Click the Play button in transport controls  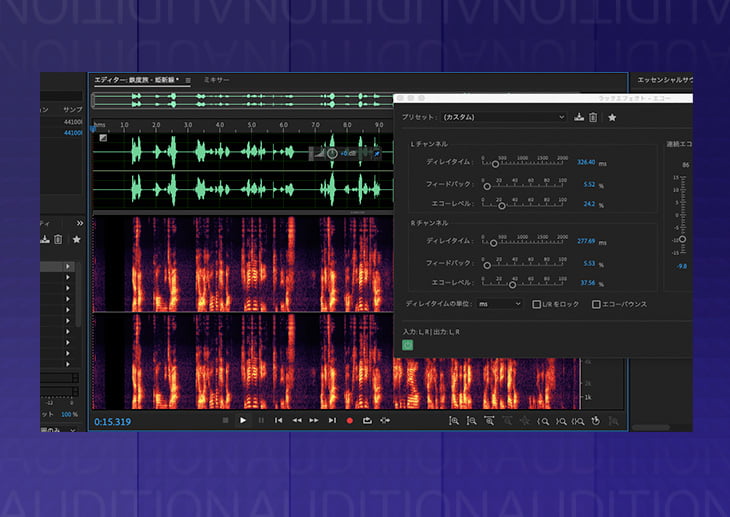coord(242,421)
